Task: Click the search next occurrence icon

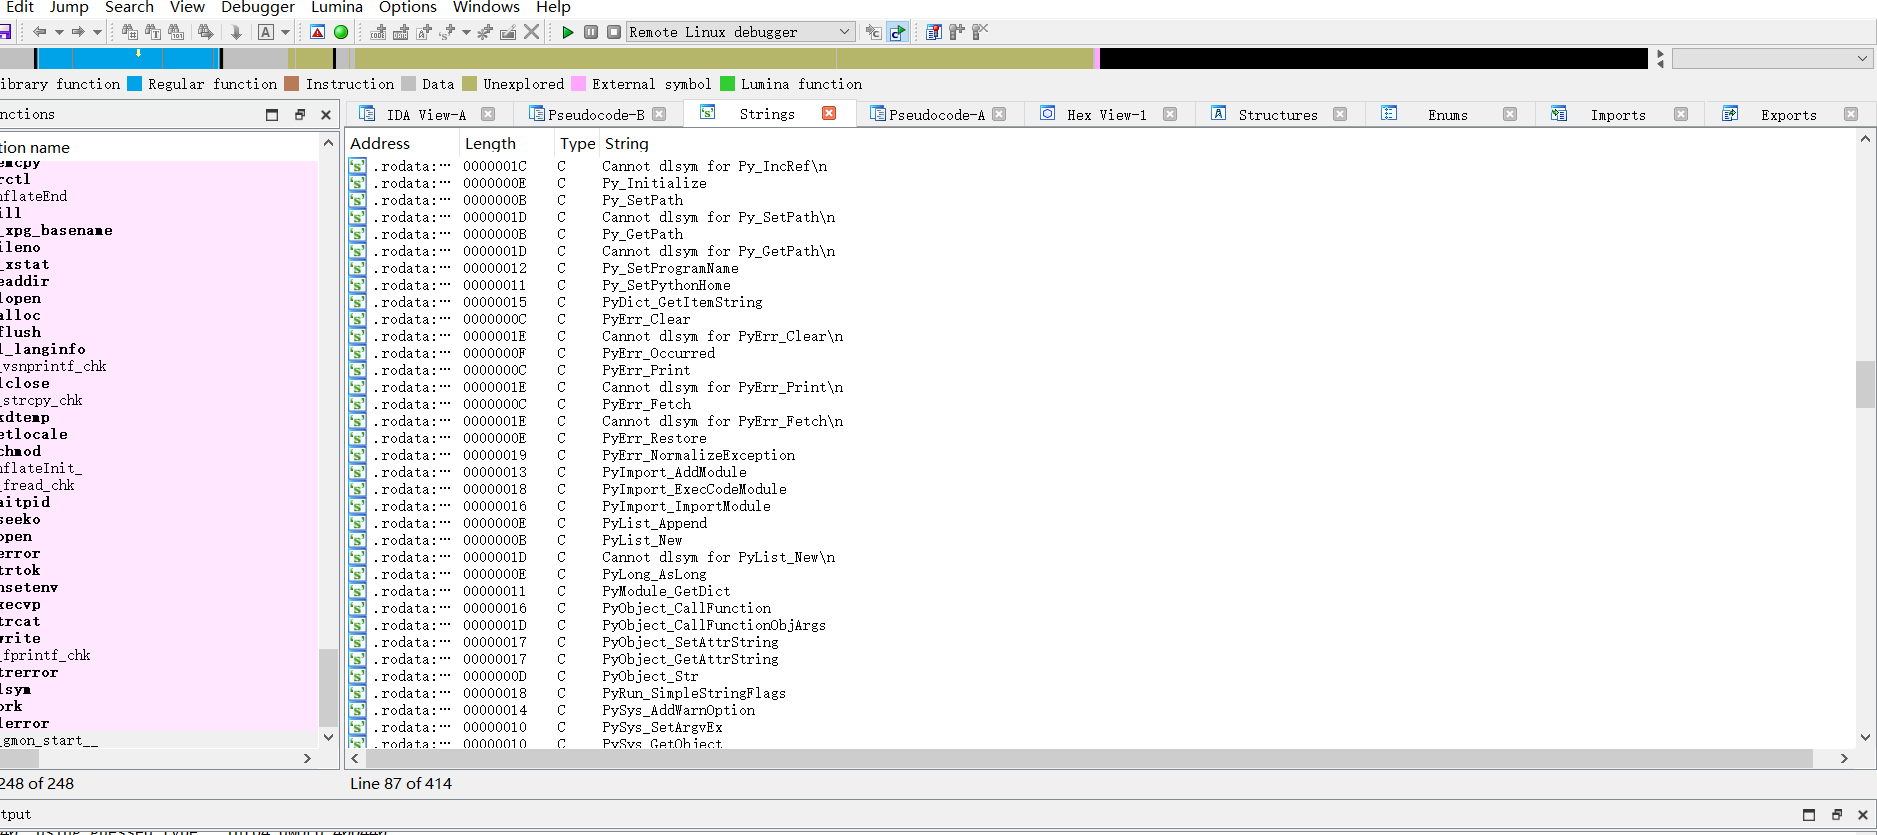Action: coord(206,32)
